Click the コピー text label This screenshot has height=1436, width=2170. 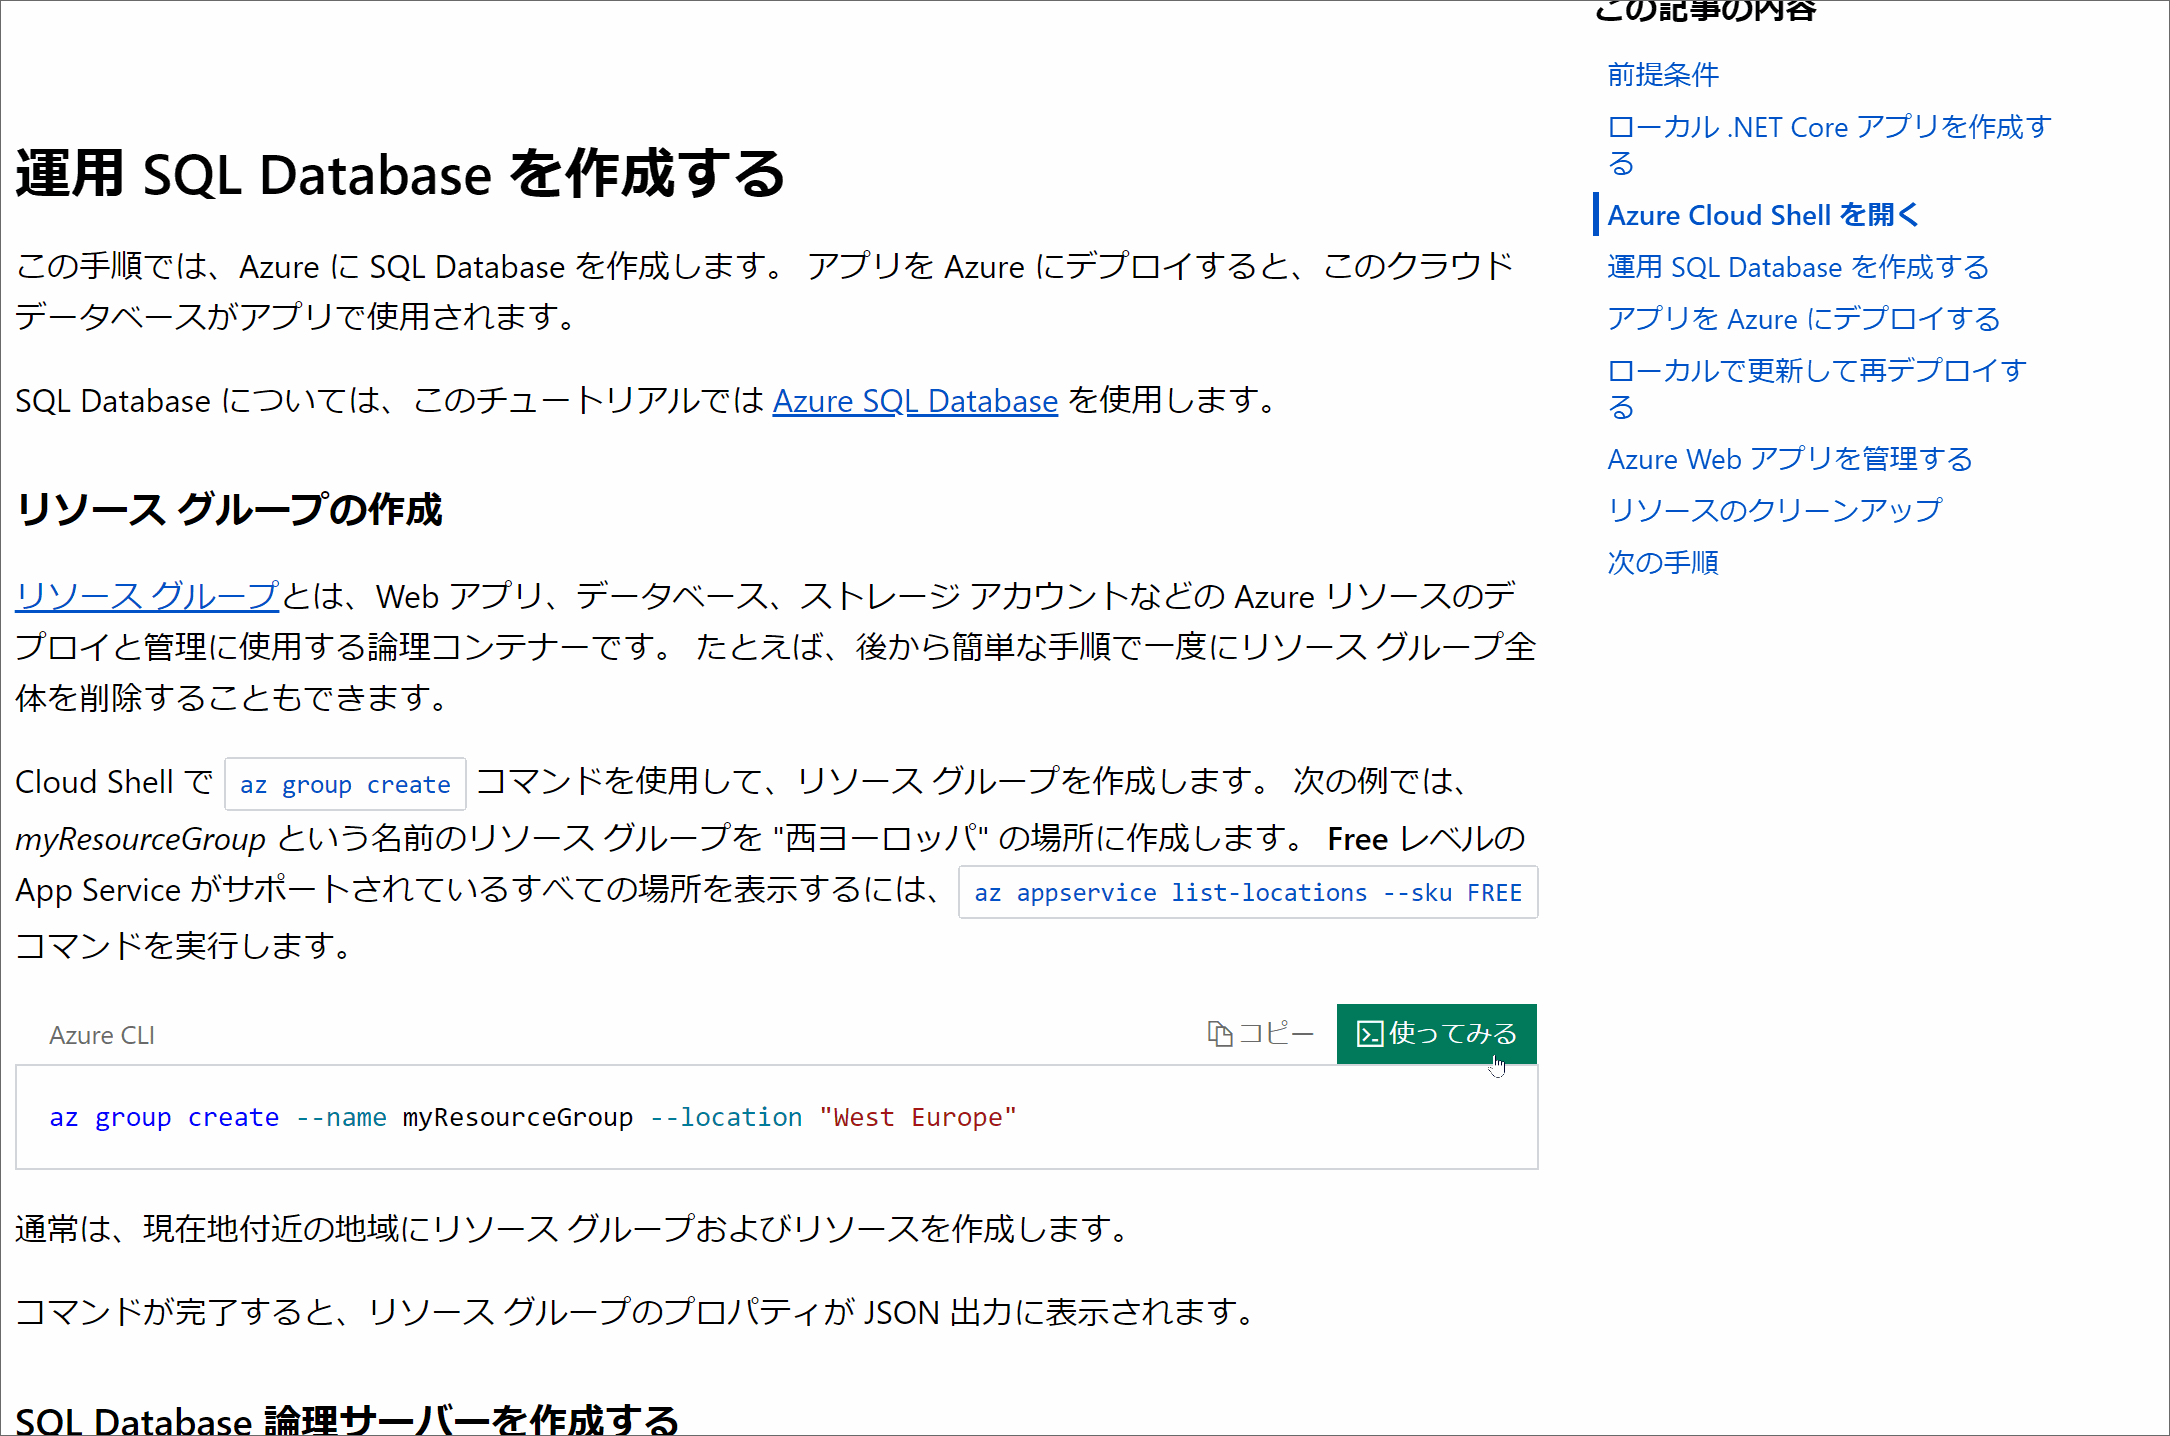point(1276,1033)
